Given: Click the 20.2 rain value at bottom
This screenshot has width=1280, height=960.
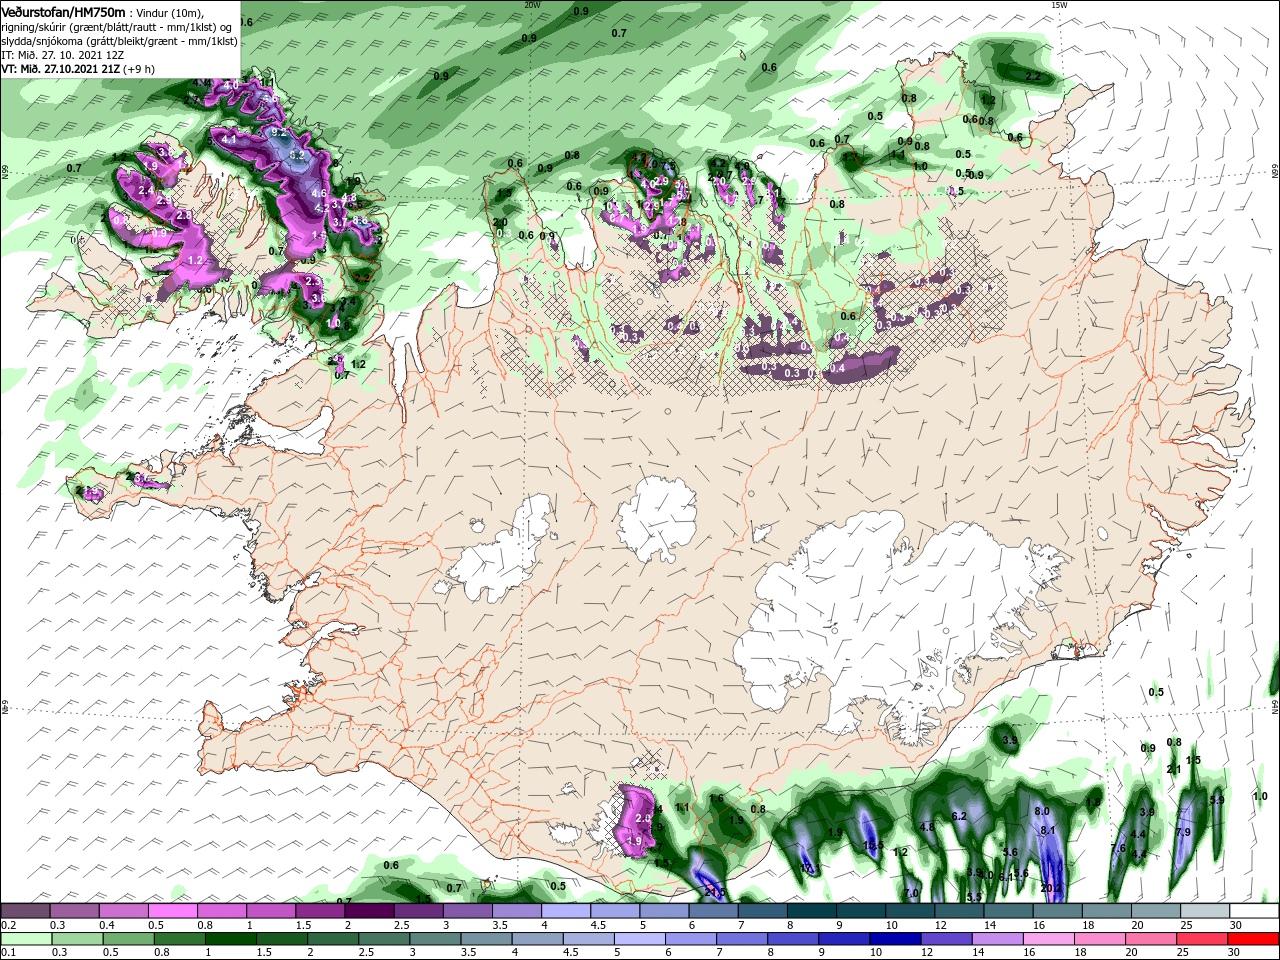Looking at the screenshot, I should (1050, 888).
